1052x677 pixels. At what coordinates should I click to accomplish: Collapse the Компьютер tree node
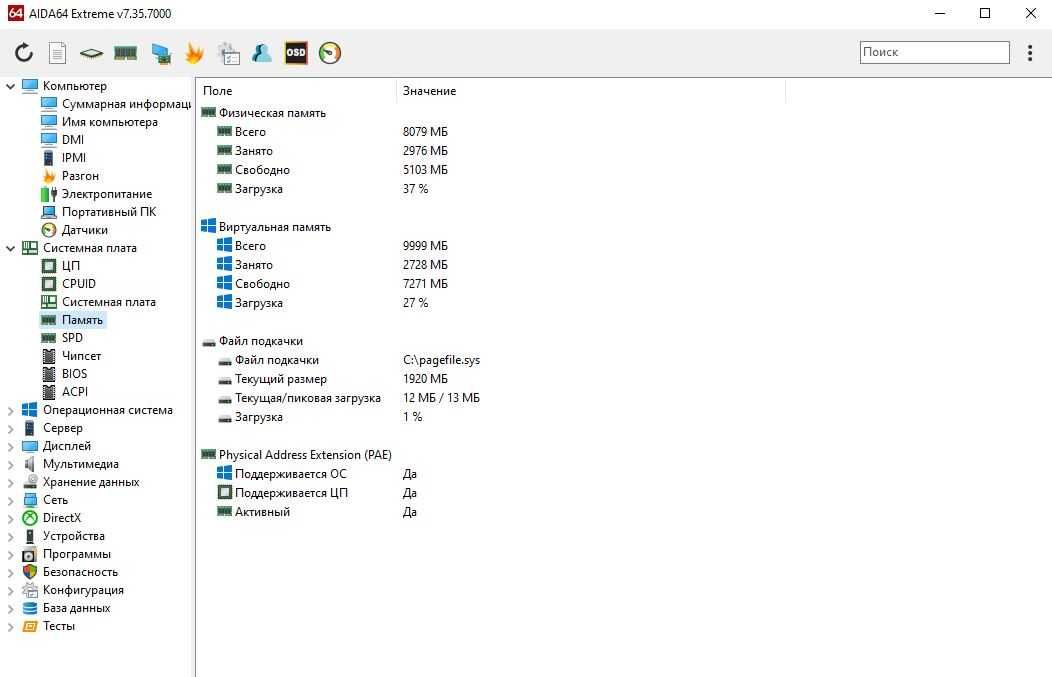(x=11, y=86)
